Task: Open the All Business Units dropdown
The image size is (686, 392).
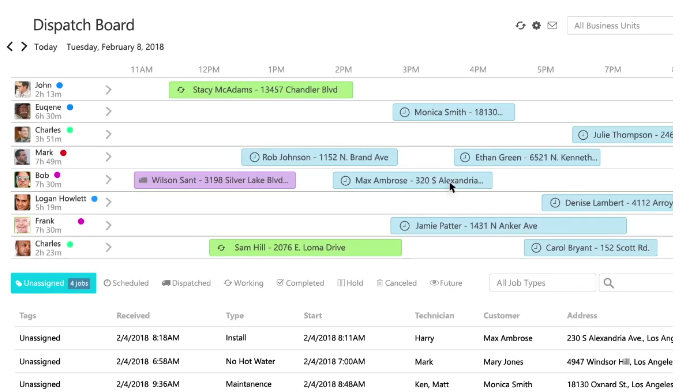Action: click(x=620, y=25)
